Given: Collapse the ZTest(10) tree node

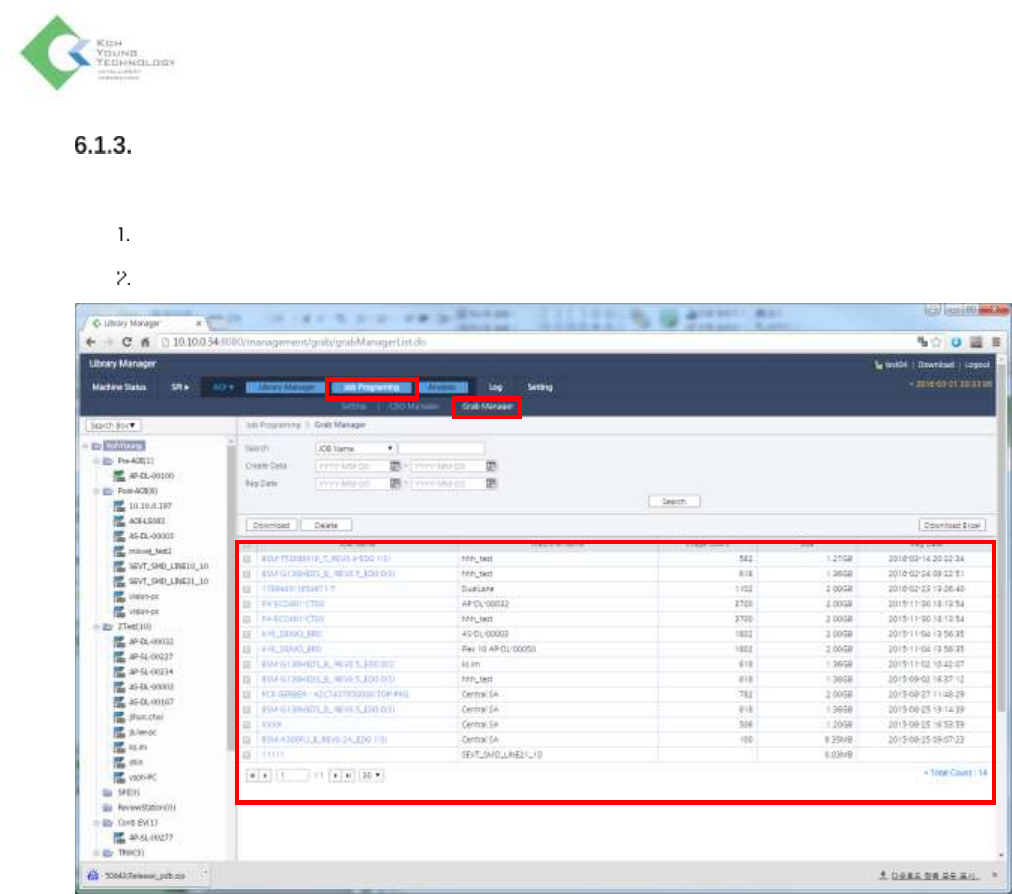Looking at the screenshot, I should (x=97, y=627).
